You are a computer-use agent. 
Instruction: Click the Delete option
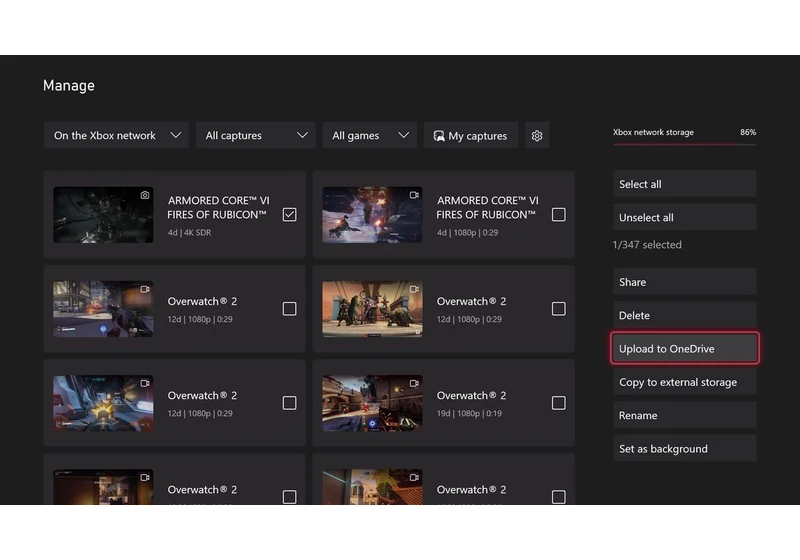[x=685, y=315]
